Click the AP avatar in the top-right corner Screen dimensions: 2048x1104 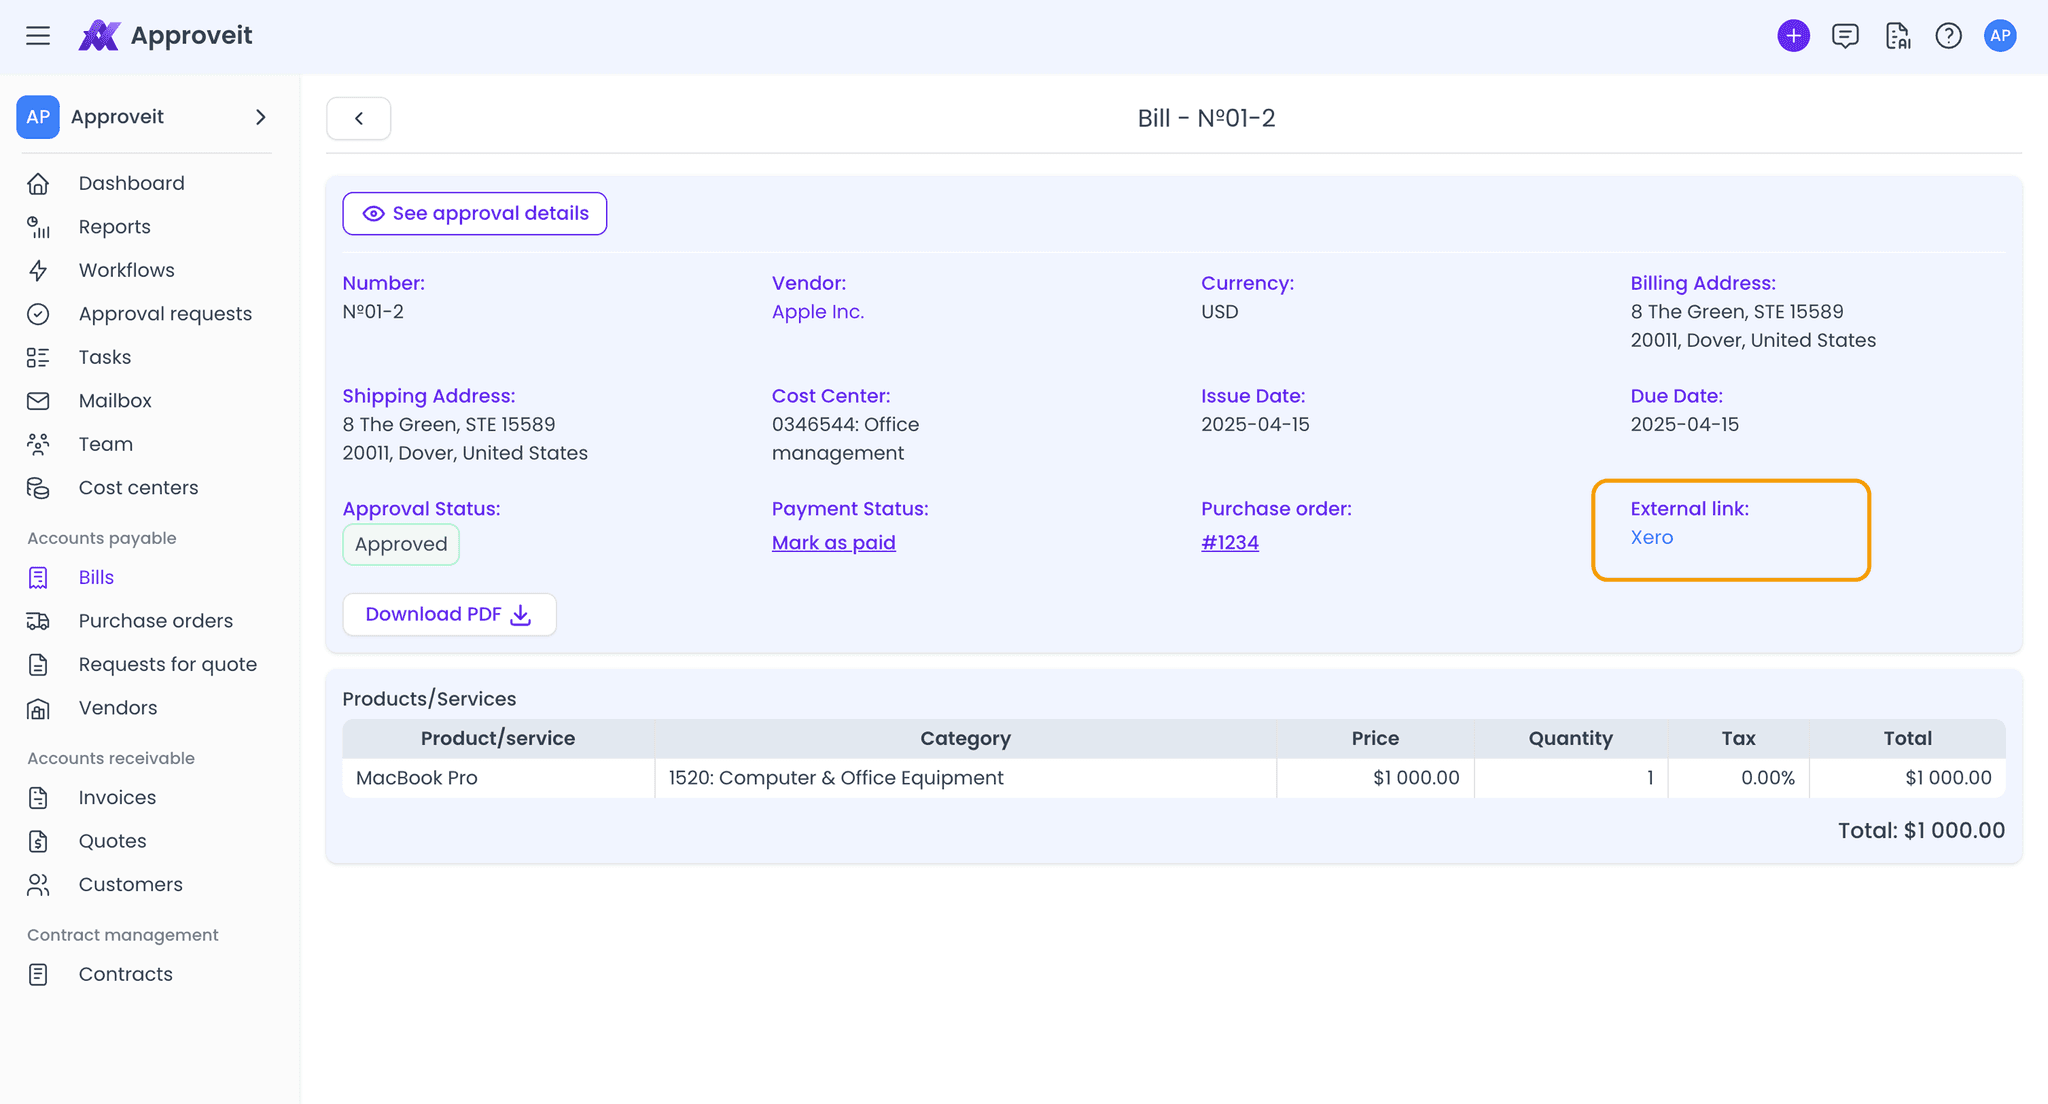(x=2000, y=35)
